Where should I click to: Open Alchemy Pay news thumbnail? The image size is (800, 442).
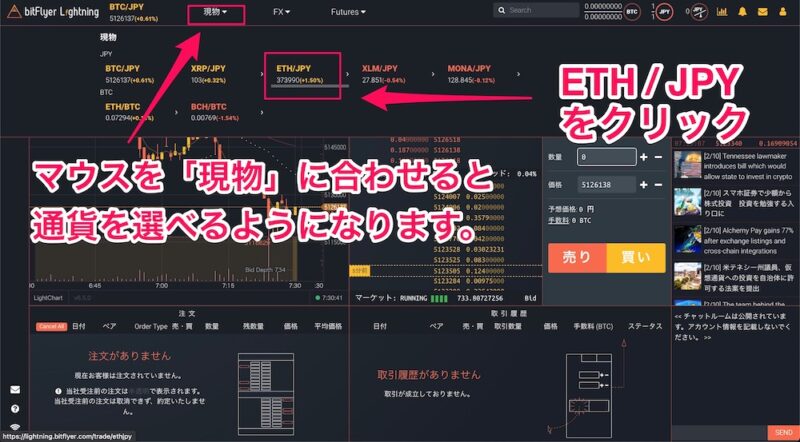point(687,239)
